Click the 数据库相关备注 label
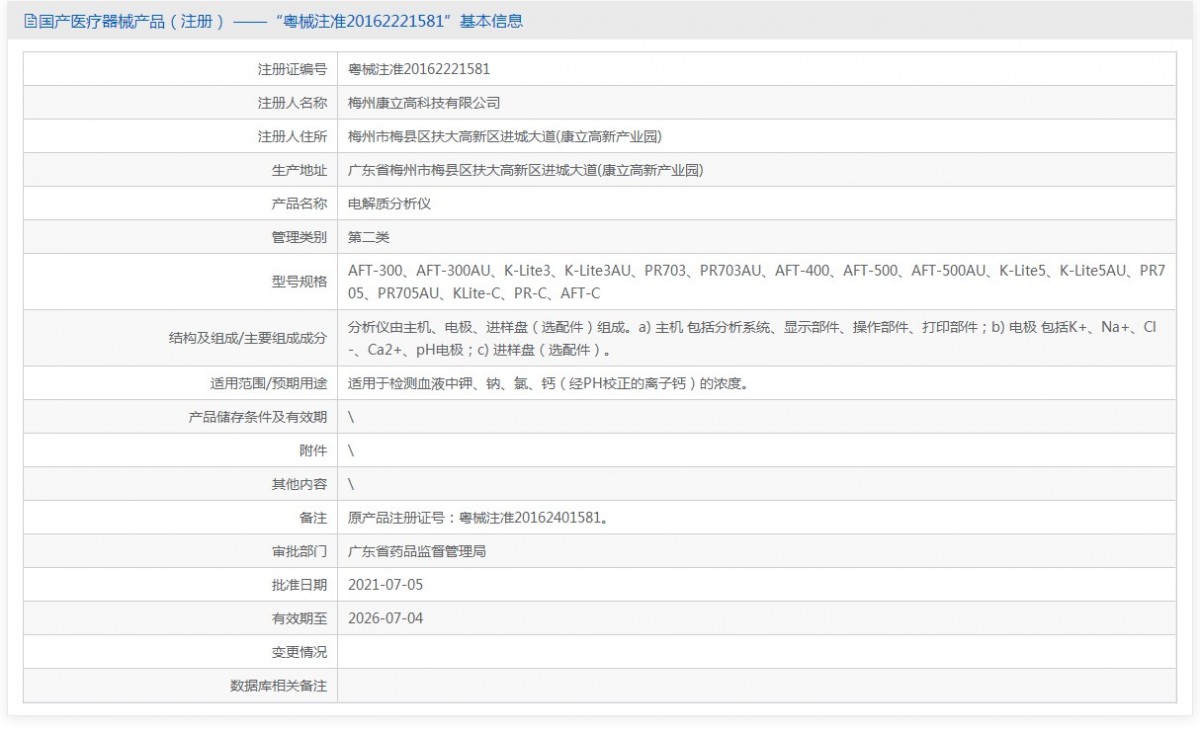Viewport: 1200px width, 733px height. pyautogui.click(x=279, y=686)
